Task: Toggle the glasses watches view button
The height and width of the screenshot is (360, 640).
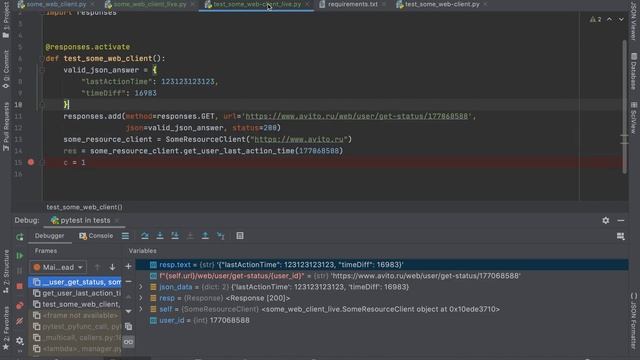Action: (128, 342)
